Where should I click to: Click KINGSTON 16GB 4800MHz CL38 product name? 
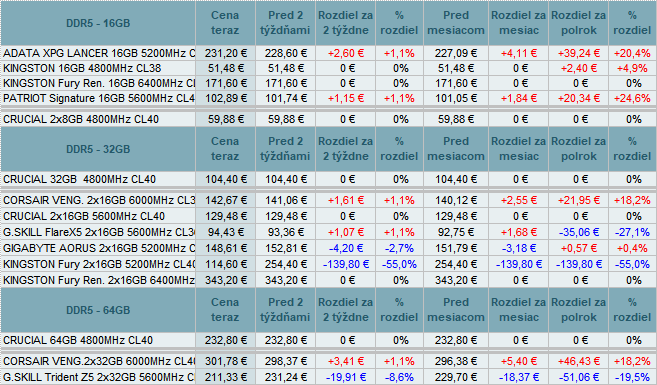coord(82,68)
